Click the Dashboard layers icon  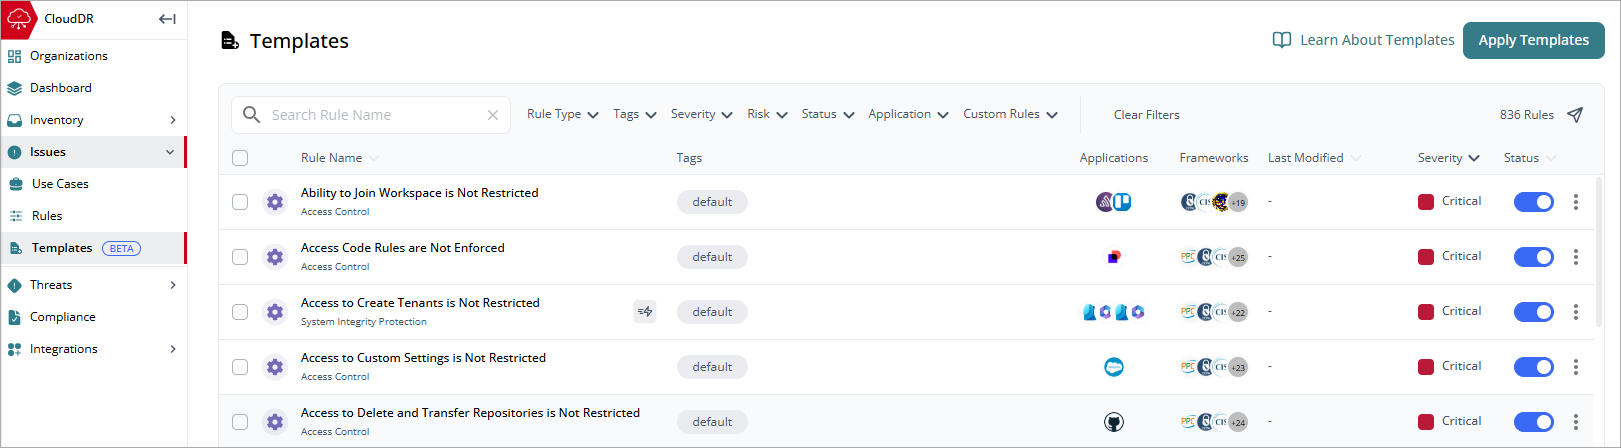[x=14, y=88]
